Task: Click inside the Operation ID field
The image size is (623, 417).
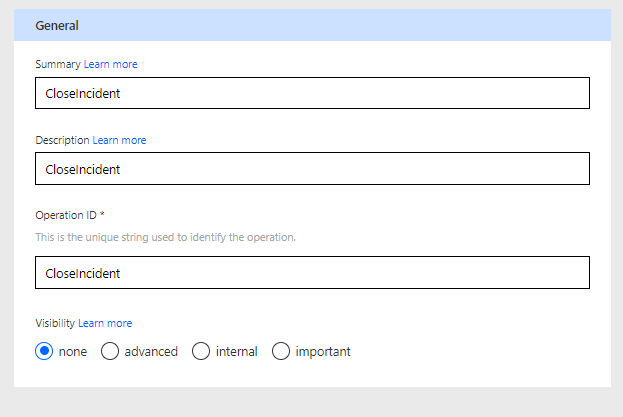Action: pyautogui.click(x=312, y=272)
